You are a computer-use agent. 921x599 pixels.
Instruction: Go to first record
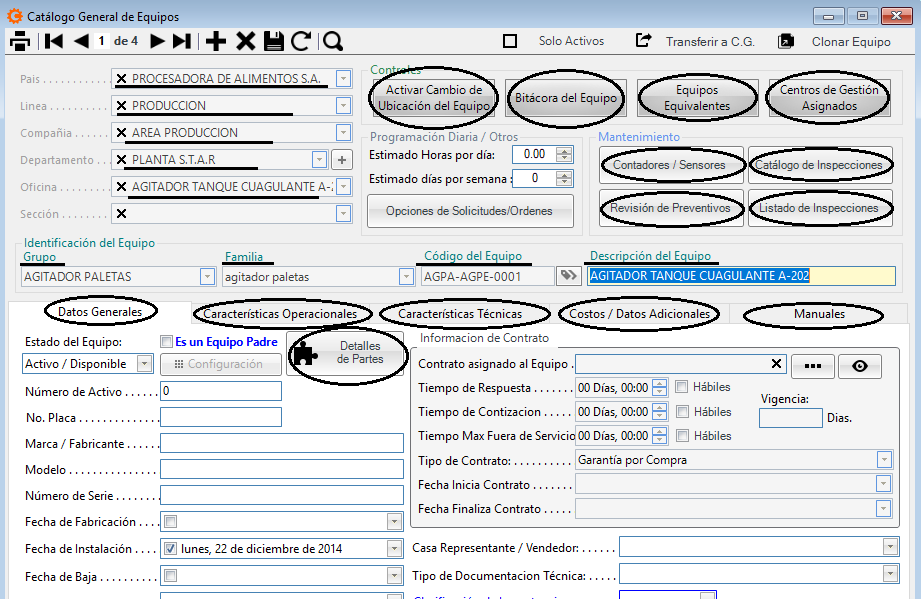pos(53,41)
